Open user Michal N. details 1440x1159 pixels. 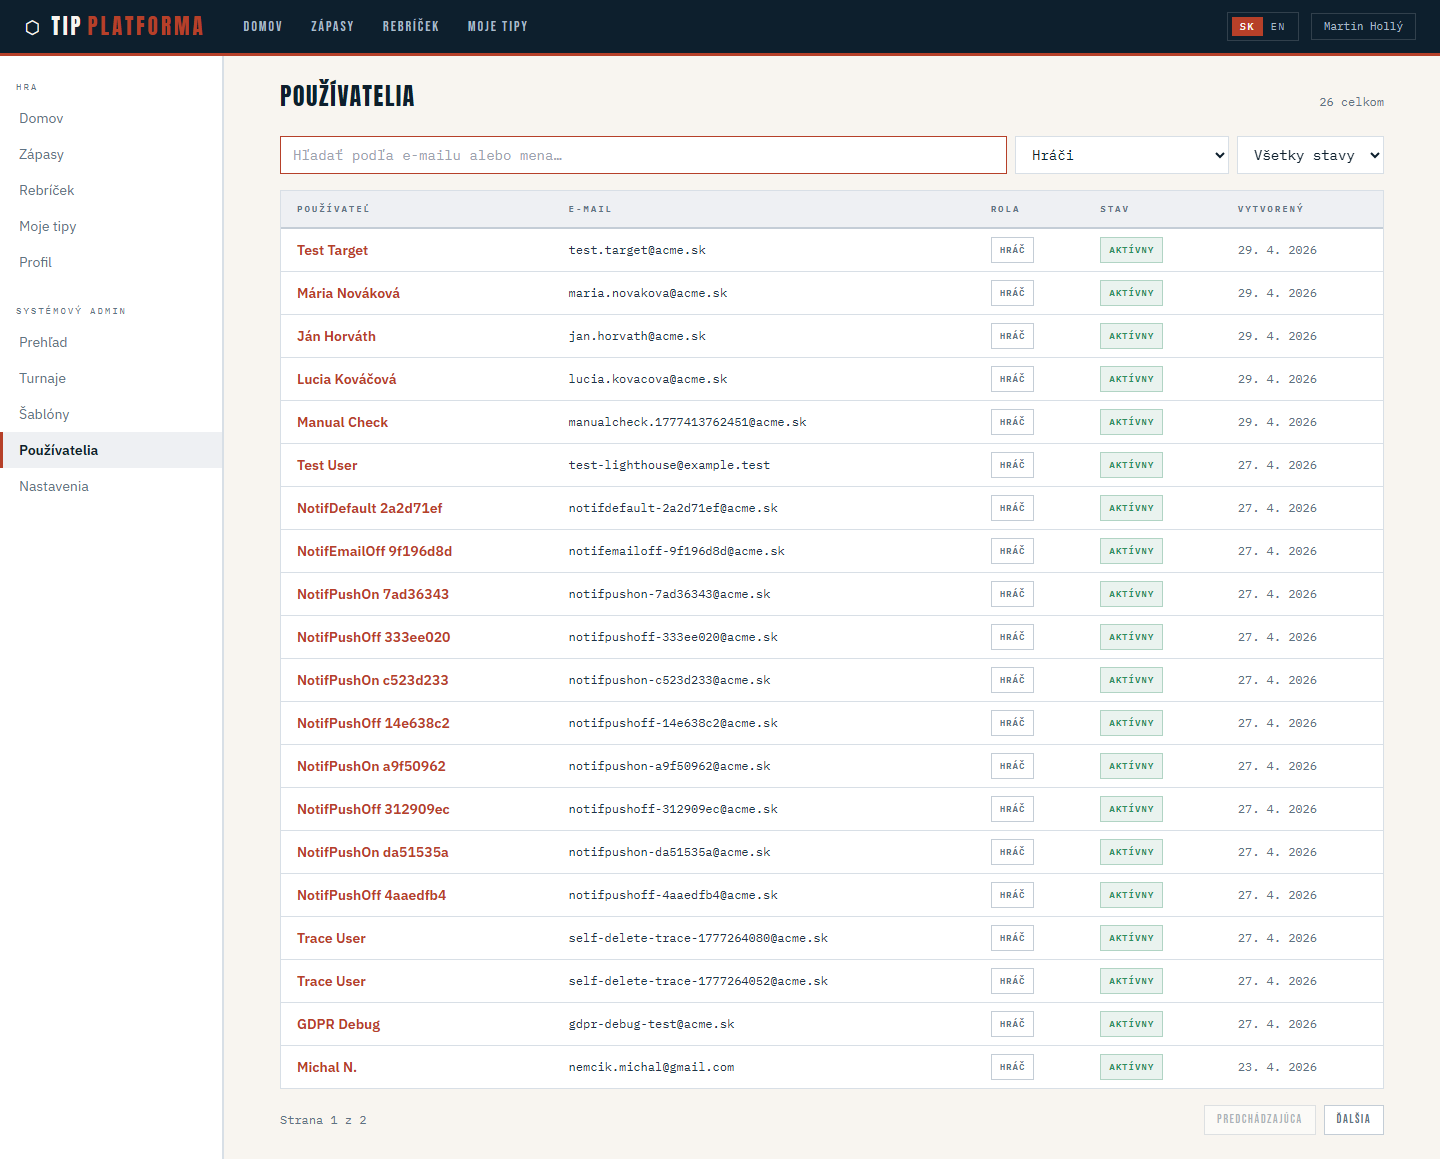click(326, 1067)
